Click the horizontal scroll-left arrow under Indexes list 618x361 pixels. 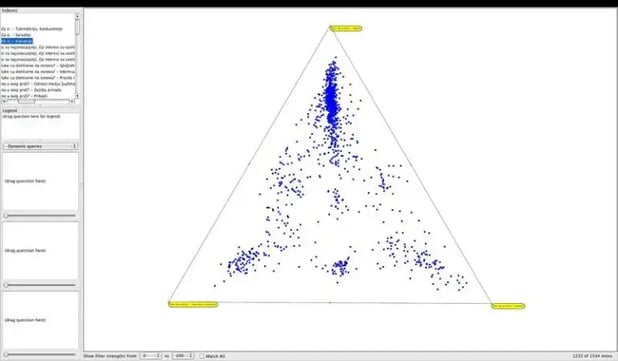4,101
